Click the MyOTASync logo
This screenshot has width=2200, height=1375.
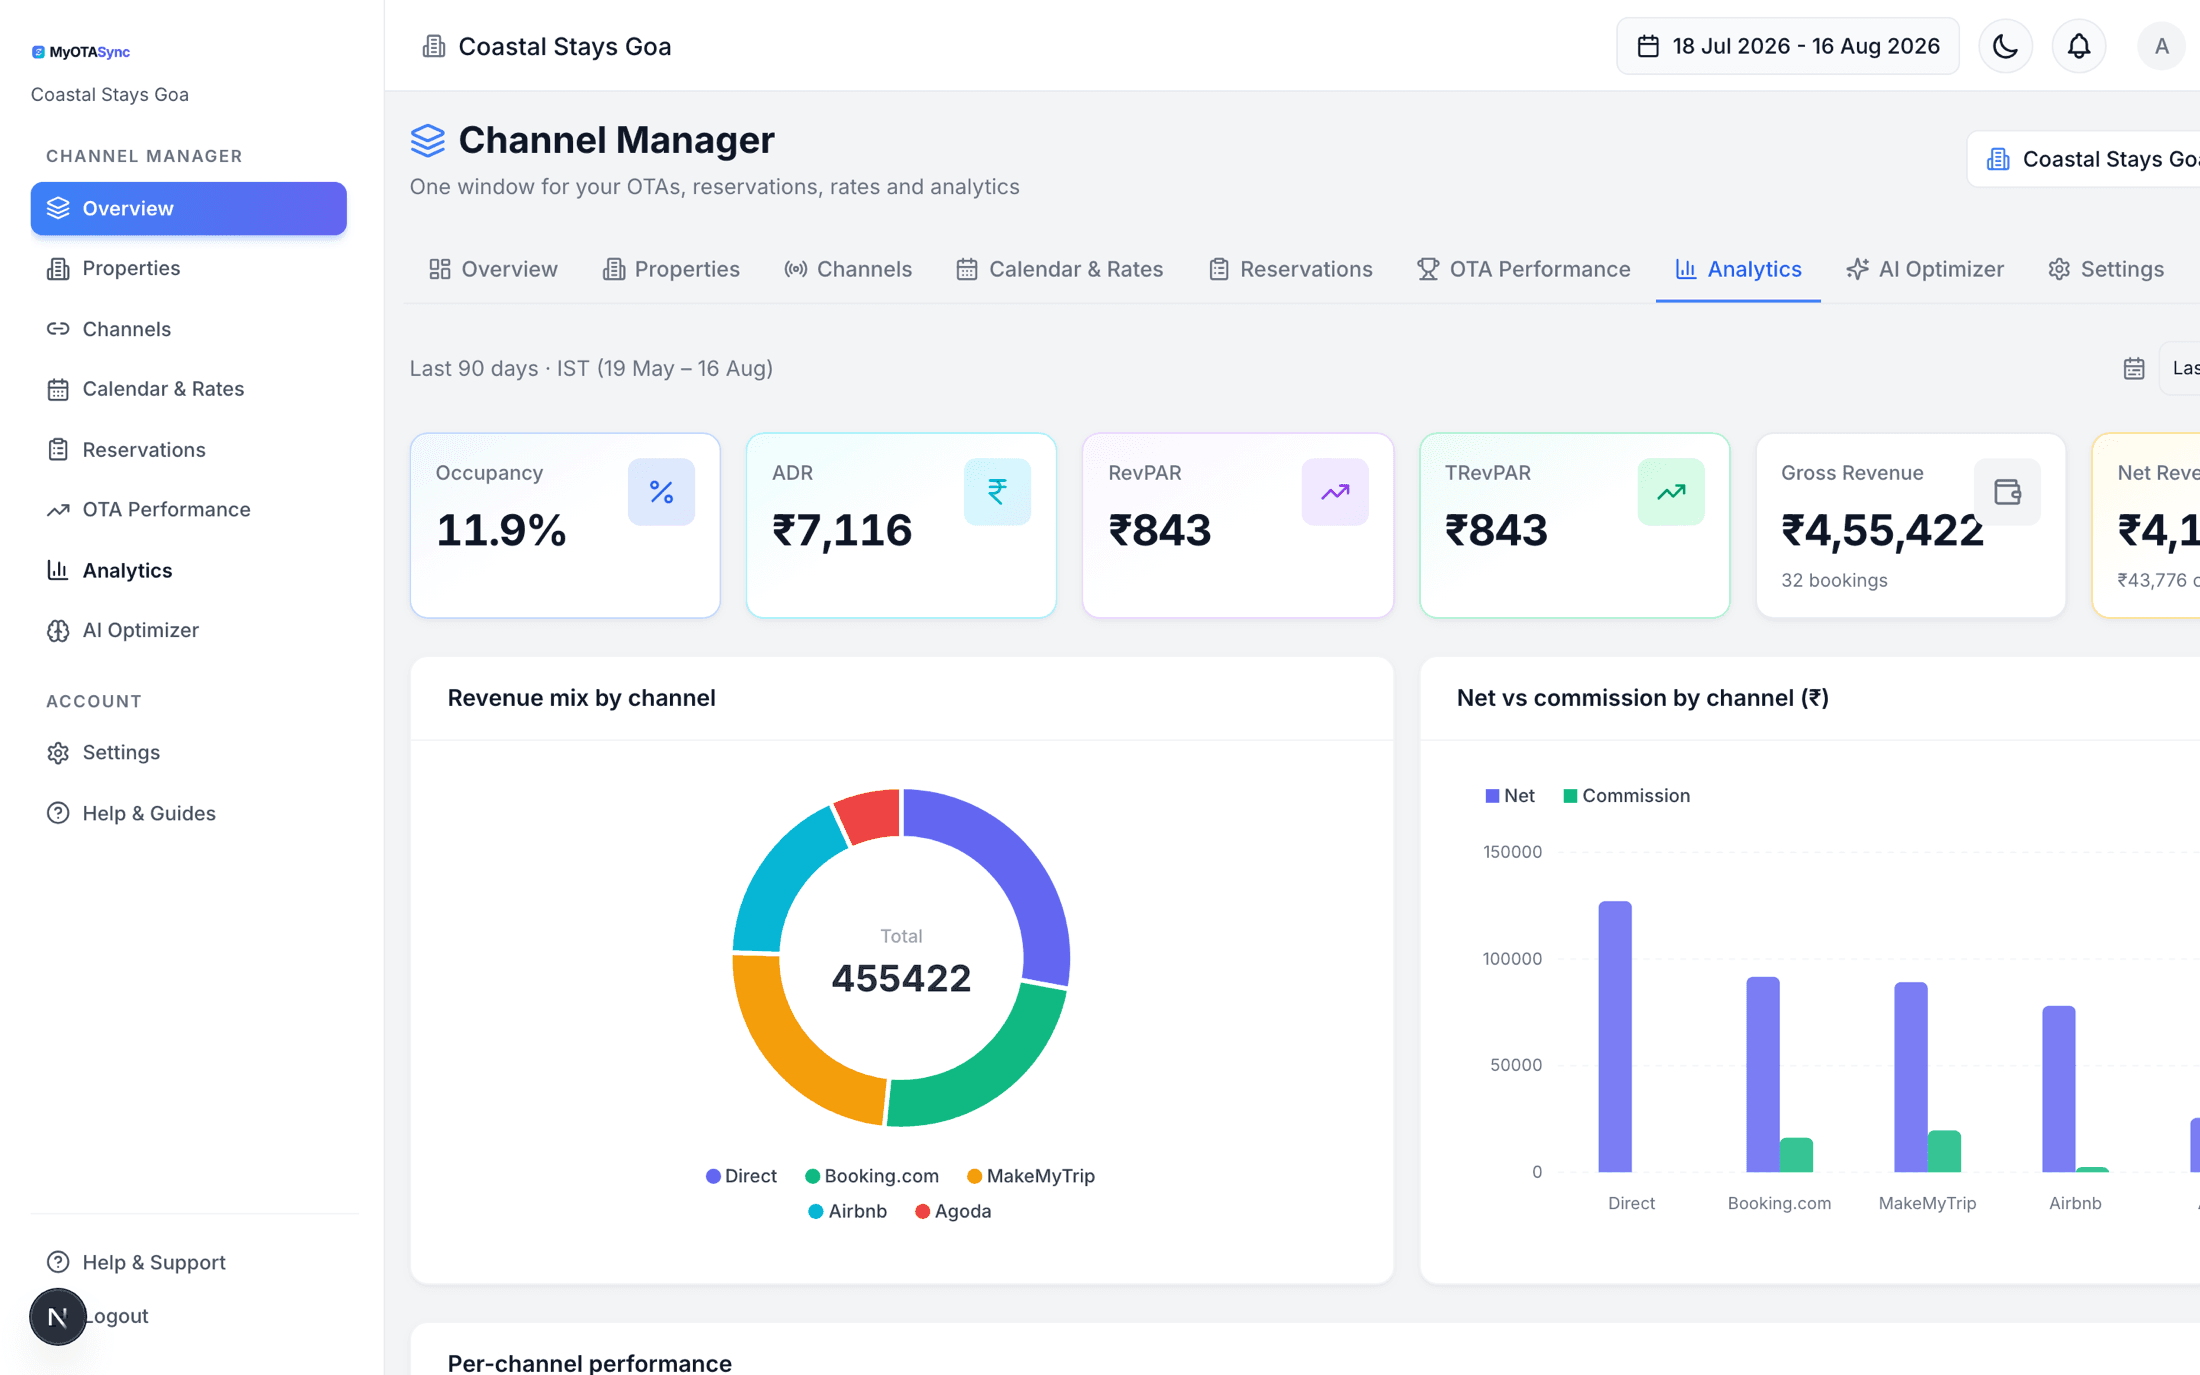pos(81,52)
